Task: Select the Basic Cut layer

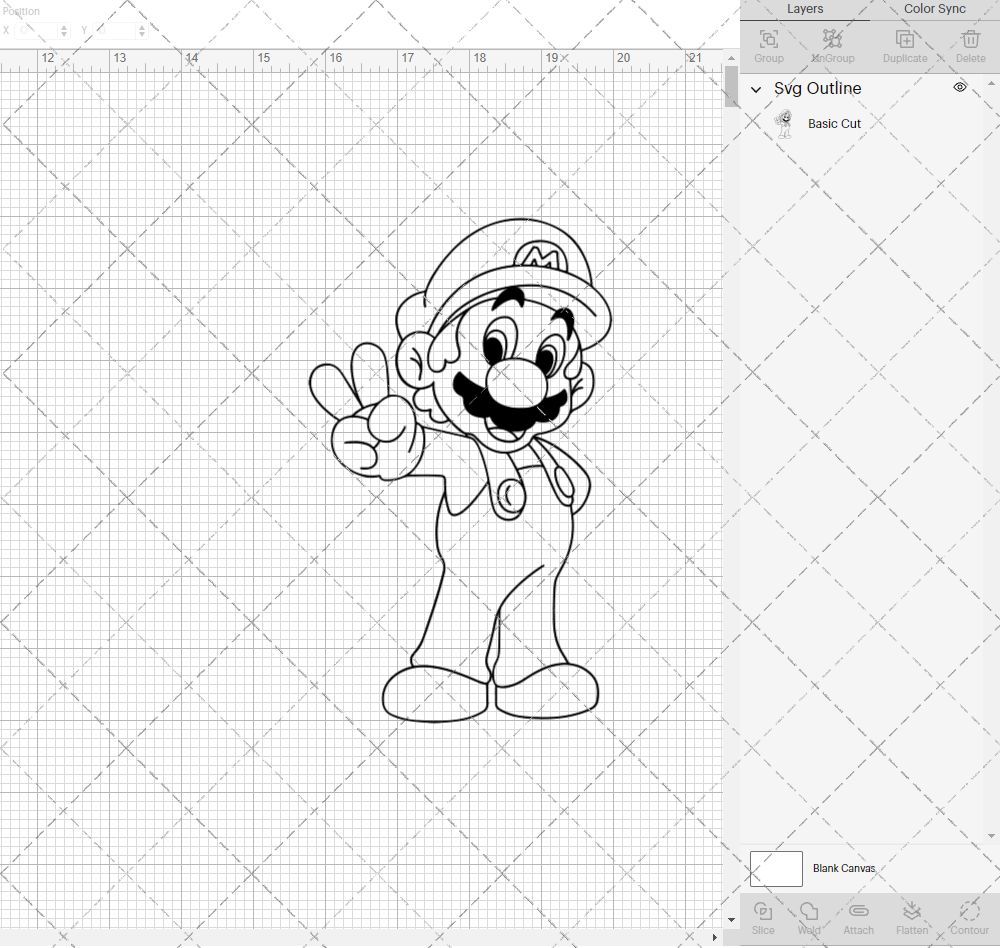Action: [835, 123]
